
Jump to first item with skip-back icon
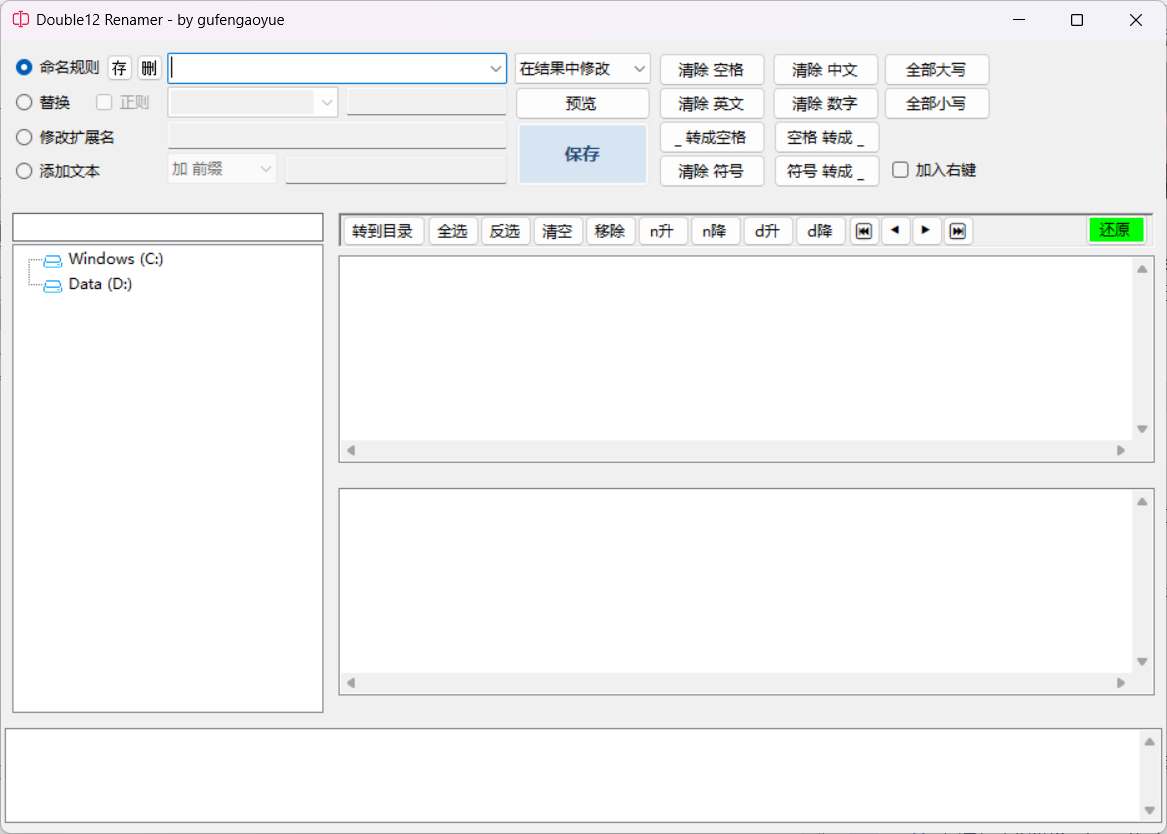coord(864,231)
